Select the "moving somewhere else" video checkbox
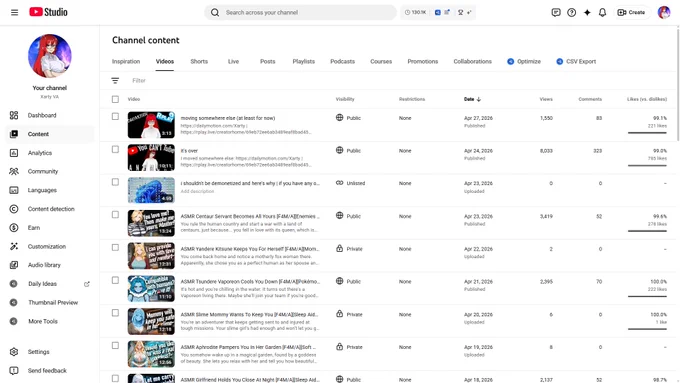The width and height of the screenshot is (680, 383). point(115,116)
